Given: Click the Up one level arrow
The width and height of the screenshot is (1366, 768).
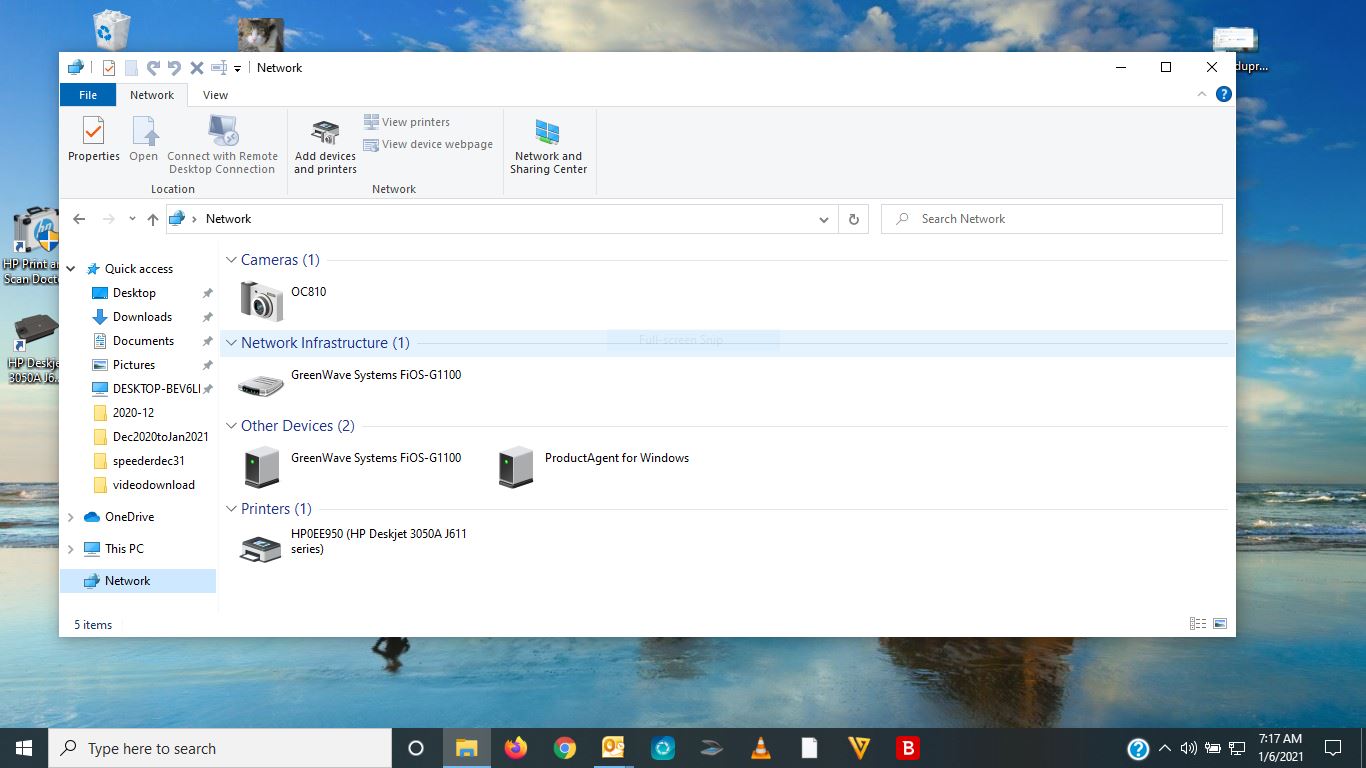Looking at the screenshot, I should [x=152, y=219].
